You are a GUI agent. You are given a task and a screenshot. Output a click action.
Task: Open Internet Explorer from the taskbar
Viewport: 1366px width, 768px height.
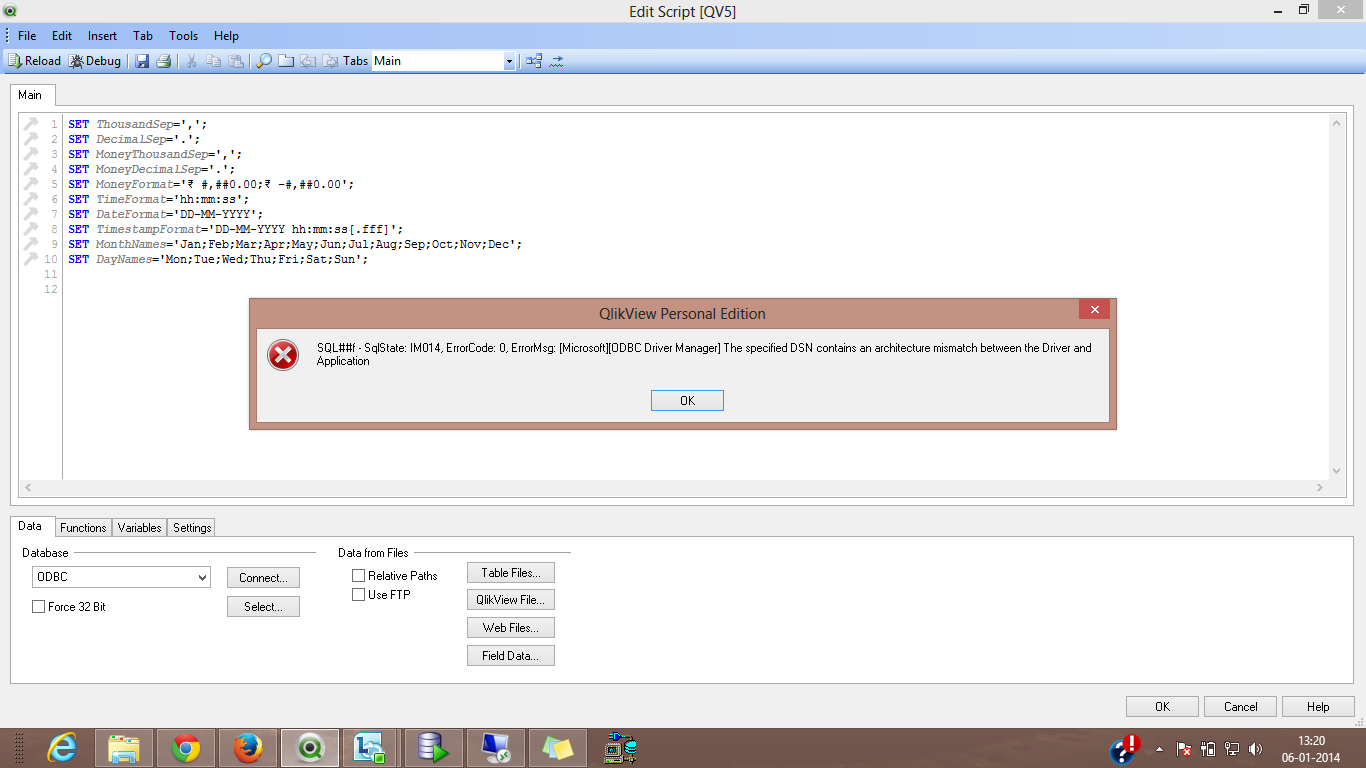coord(62,748)
